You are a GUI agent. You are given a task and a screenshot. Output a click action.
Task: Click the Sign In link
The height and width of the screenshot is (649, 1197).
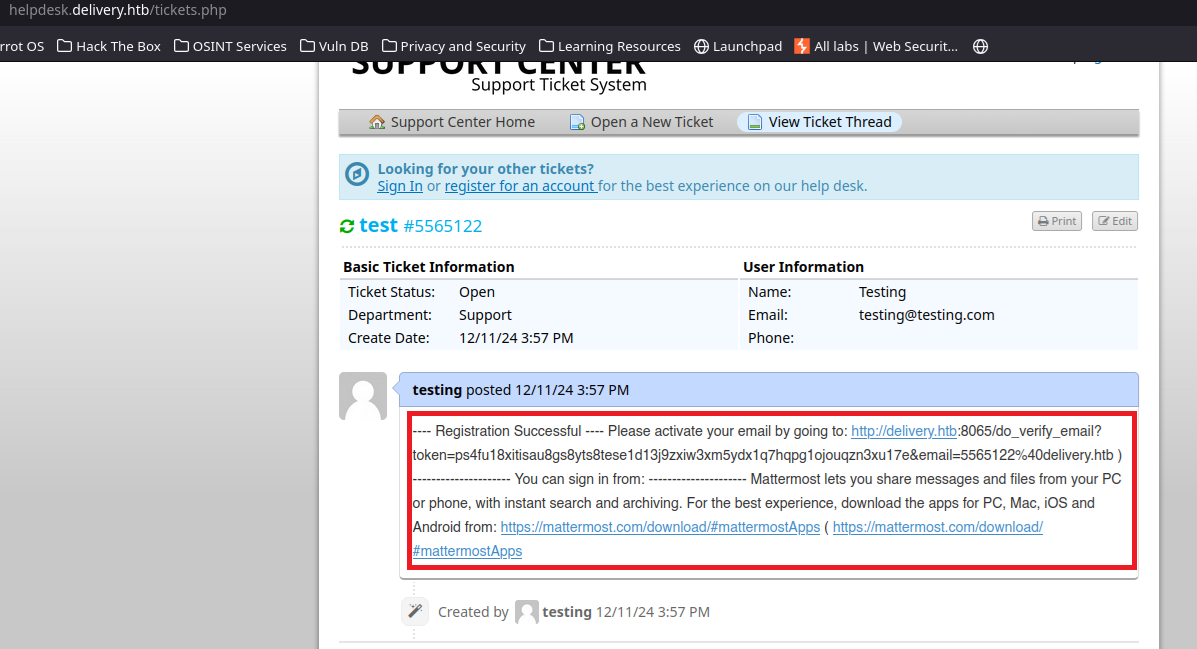(400, 186)
